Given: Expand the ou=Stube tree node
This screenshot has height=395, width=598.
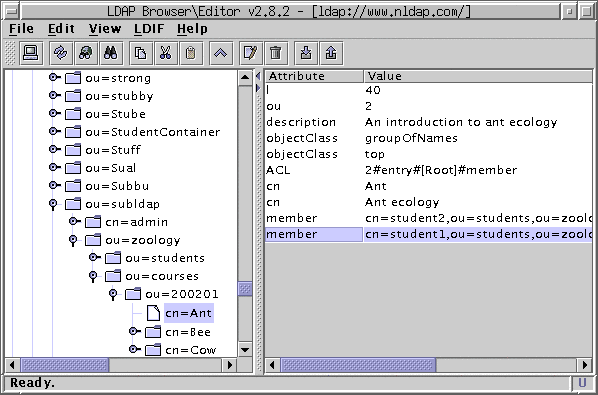Looking at the screenshot, I should tap(55, 113).
